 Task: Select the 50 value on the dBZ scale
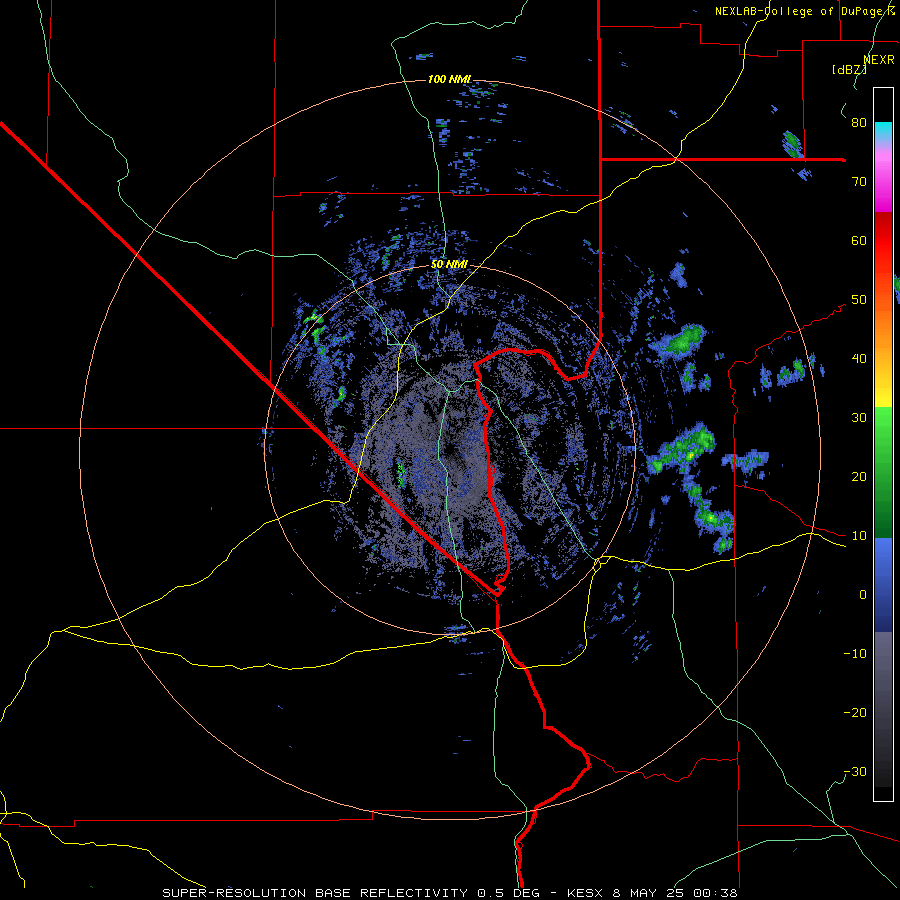tap(859, 300)
